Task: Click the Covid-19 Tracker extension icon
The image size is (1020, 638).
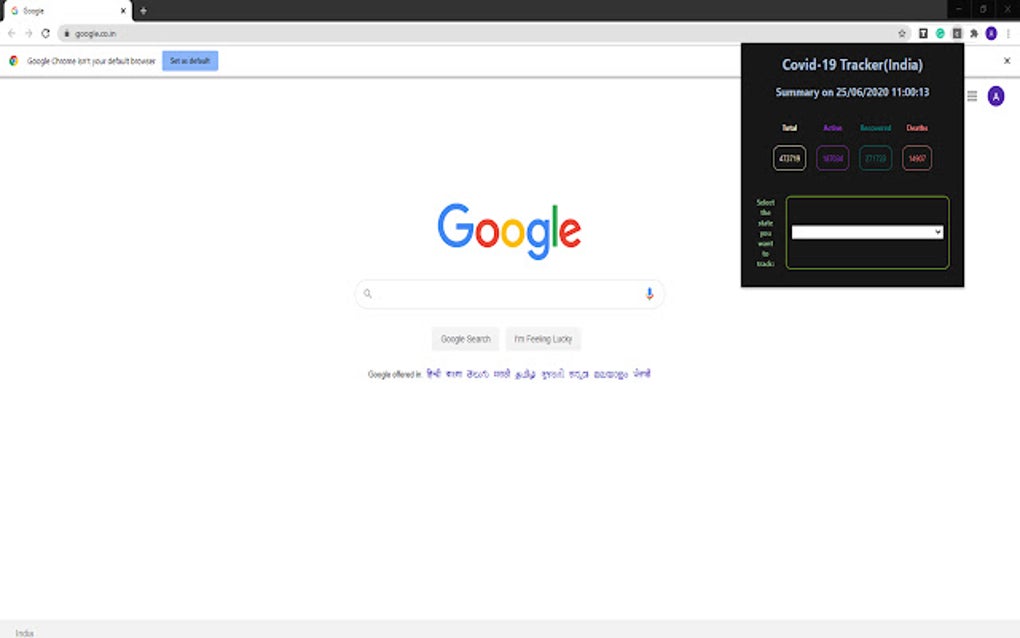Action: [955, 32]
